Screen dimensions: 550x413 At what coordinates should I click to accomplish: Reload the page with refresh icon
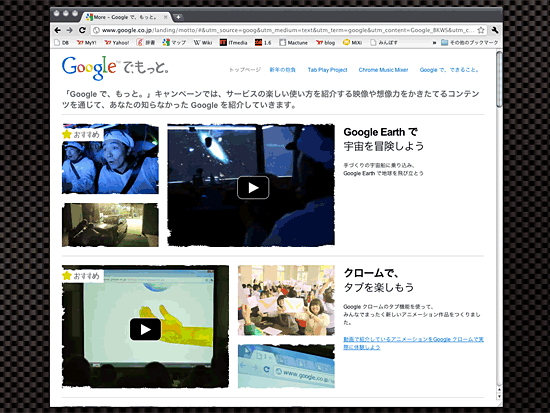click(x=82, y=30)
